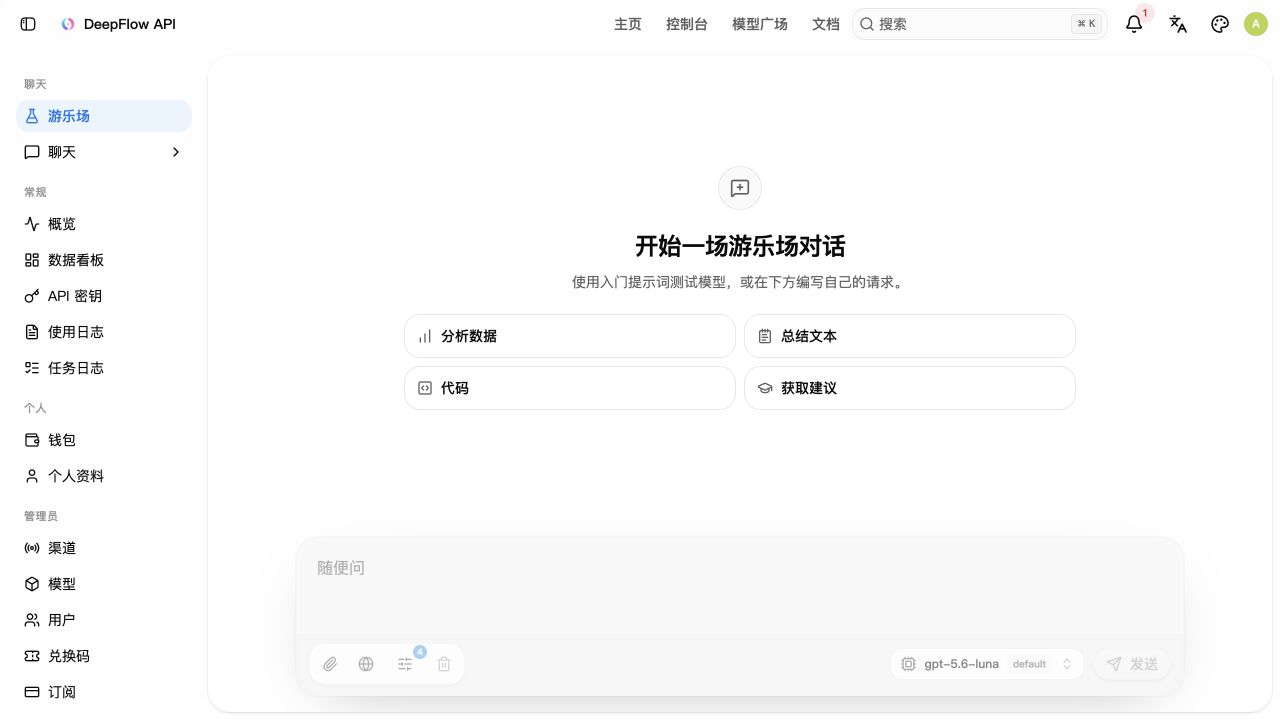Expand the 聊天 sidebar chevron
Screen dimensions: 1280x720
176,152
